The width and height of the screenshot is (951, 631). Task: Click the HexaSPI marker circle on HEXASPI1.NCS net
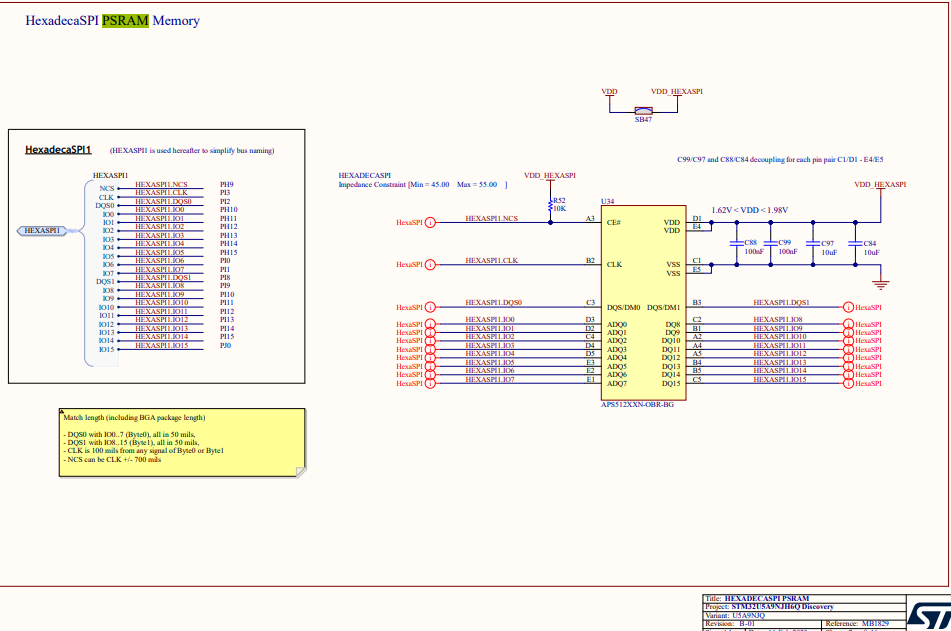click(430, 223)
